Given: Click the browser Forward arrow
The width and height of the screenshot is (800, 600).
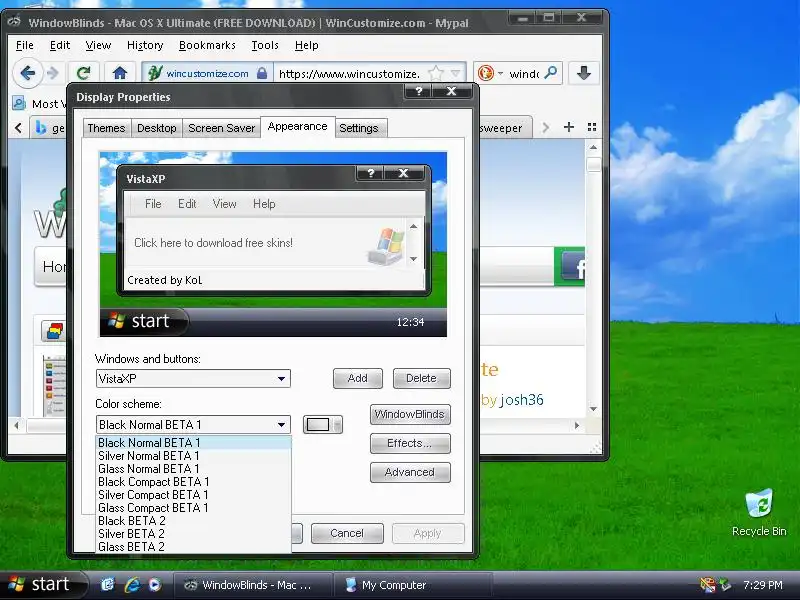Looking at the screenshot, I should (x=53, y=73).
